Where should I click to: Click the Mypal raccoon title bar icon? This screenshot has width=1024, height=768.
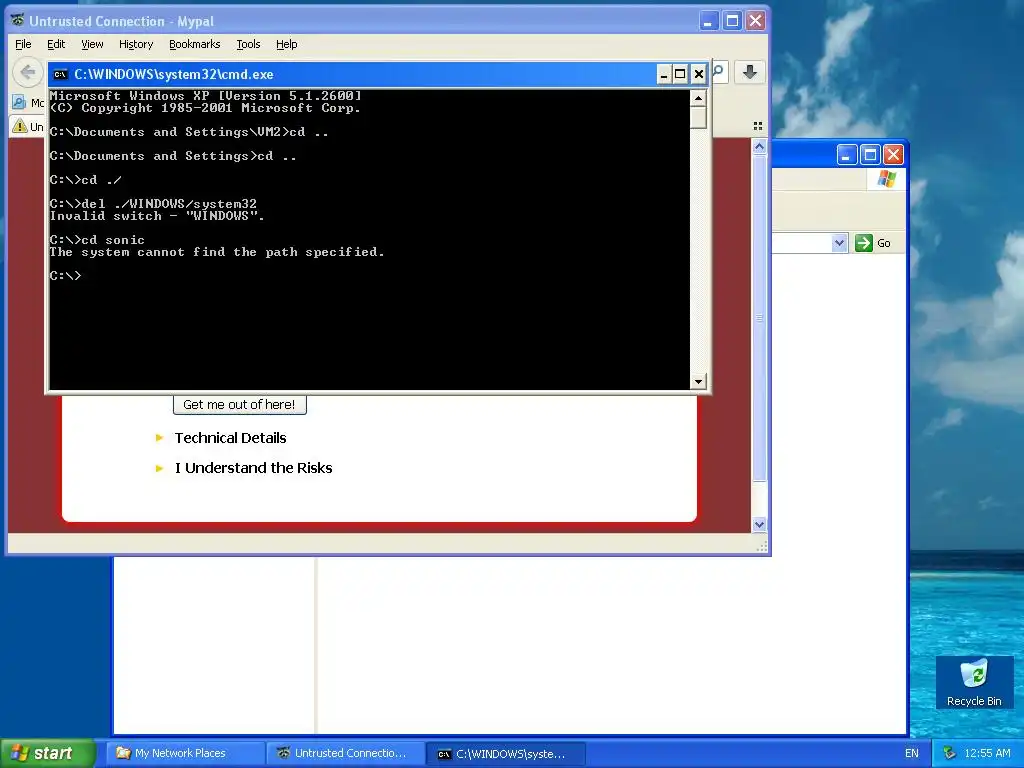17,21
